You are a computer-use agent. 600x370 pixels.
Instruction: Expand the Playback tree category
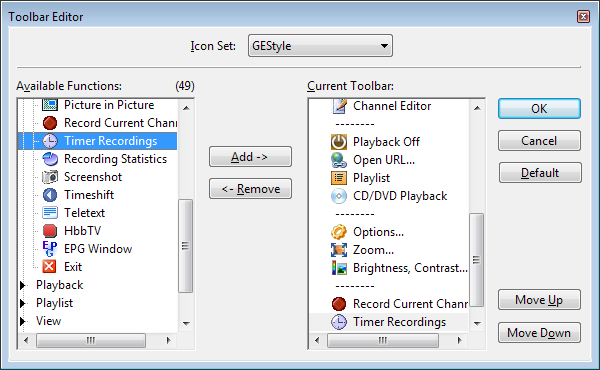[x=23, y=285]
